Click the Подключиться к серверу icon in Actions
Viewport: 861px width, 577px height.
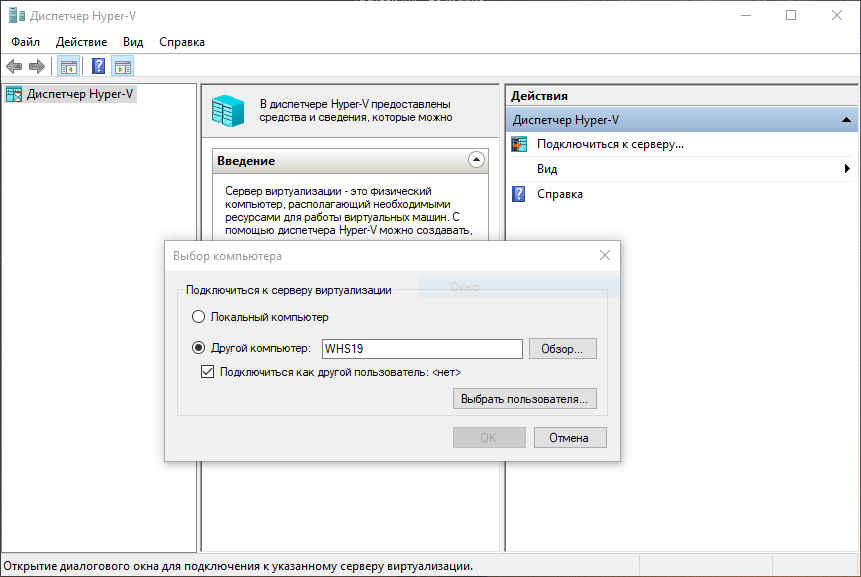click(x=519, y=144)
